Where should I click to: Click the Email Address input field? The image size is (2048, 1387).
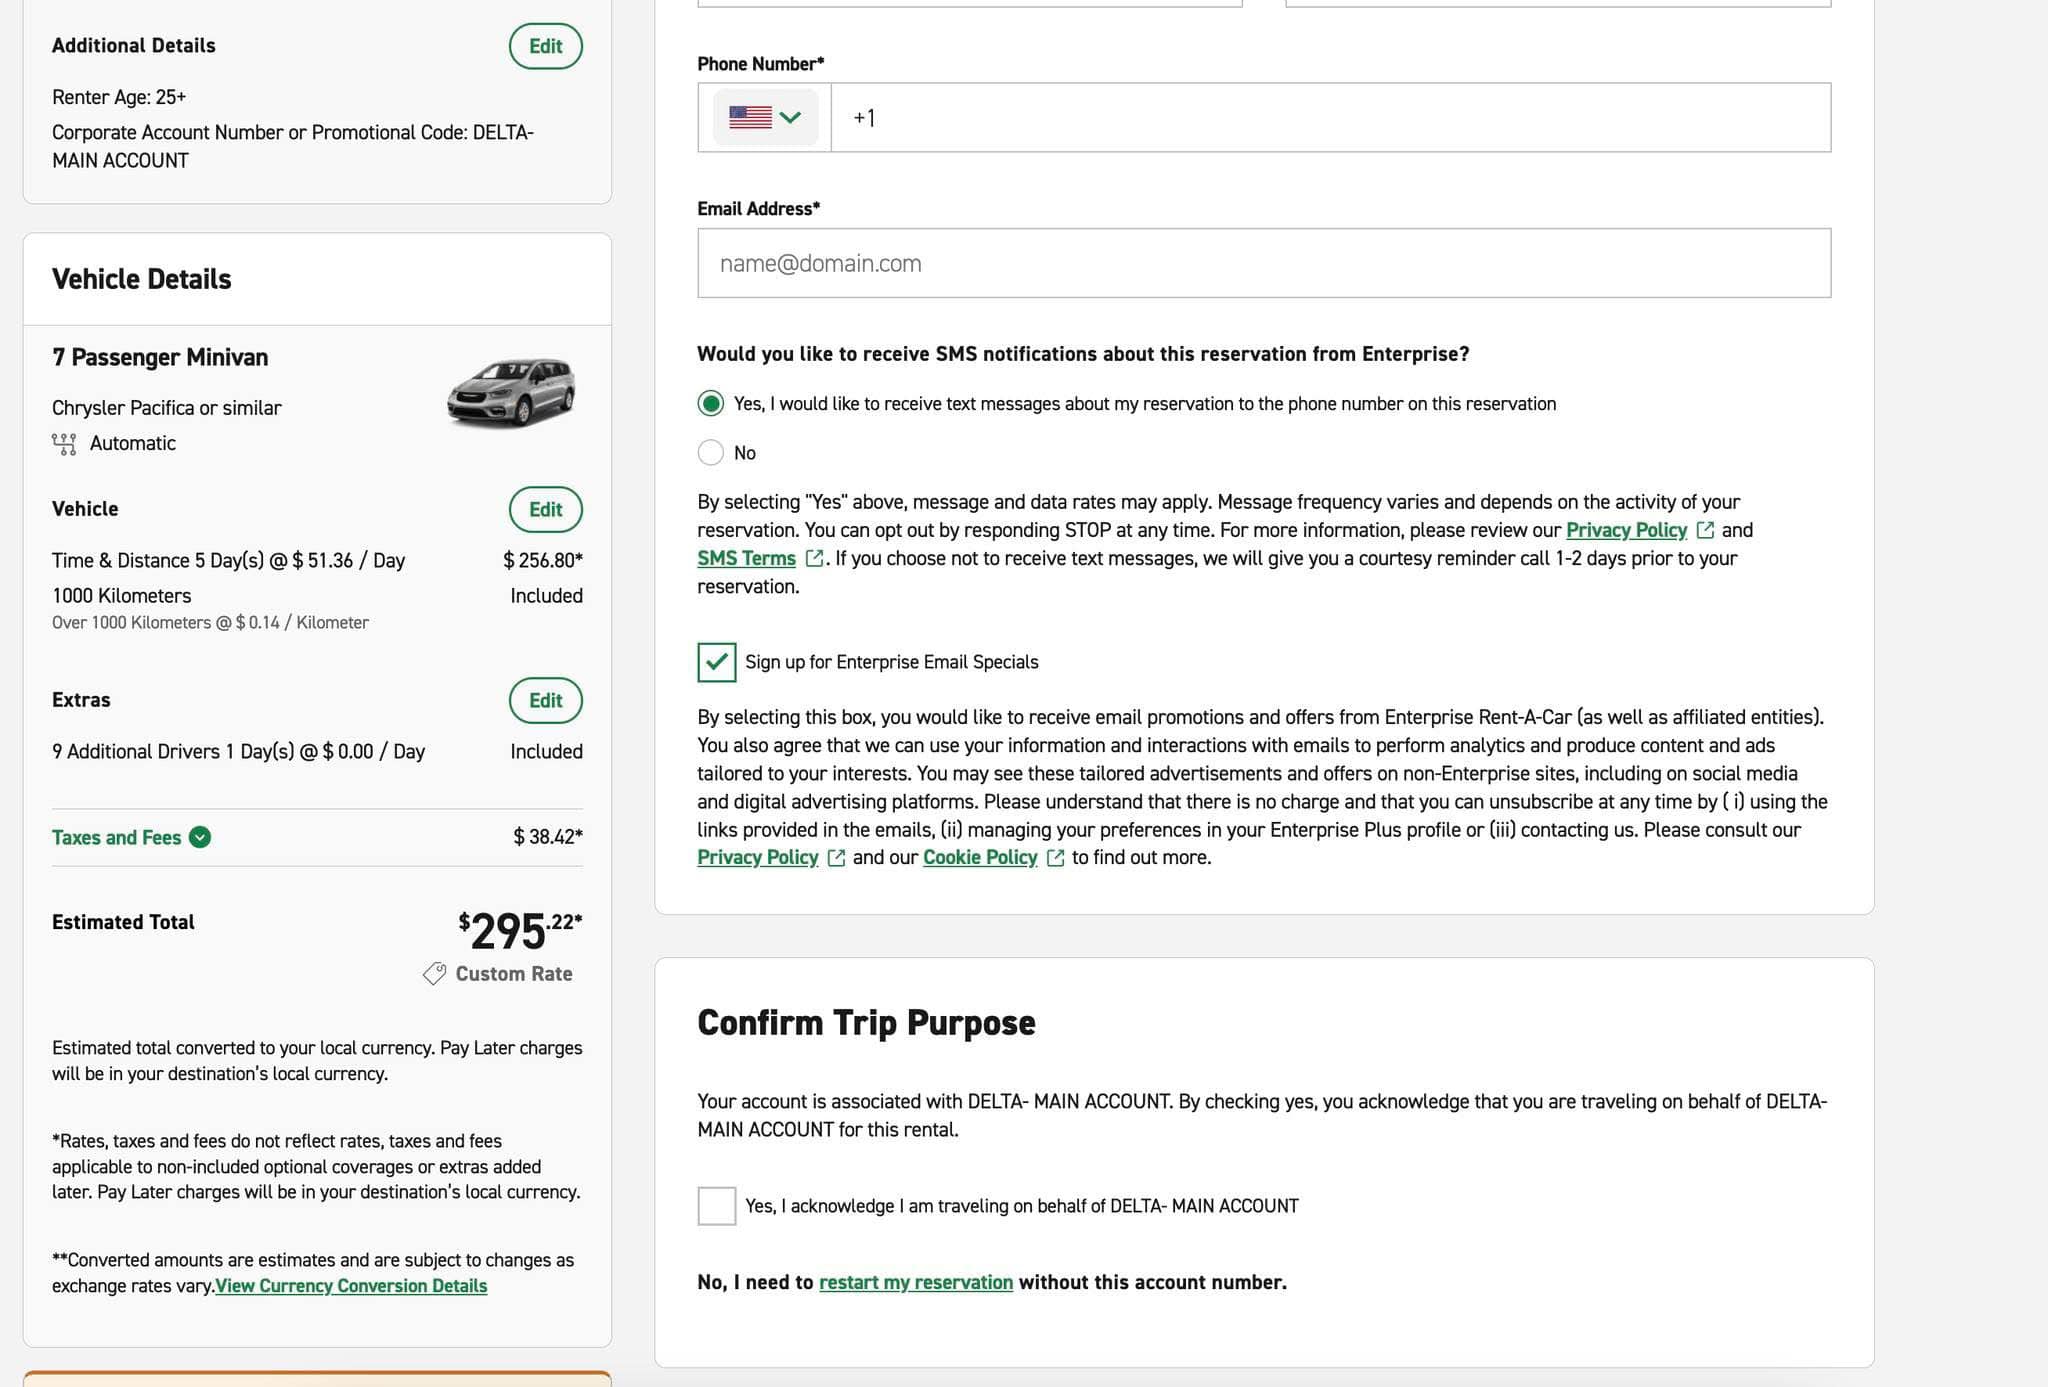(1264, 263)
